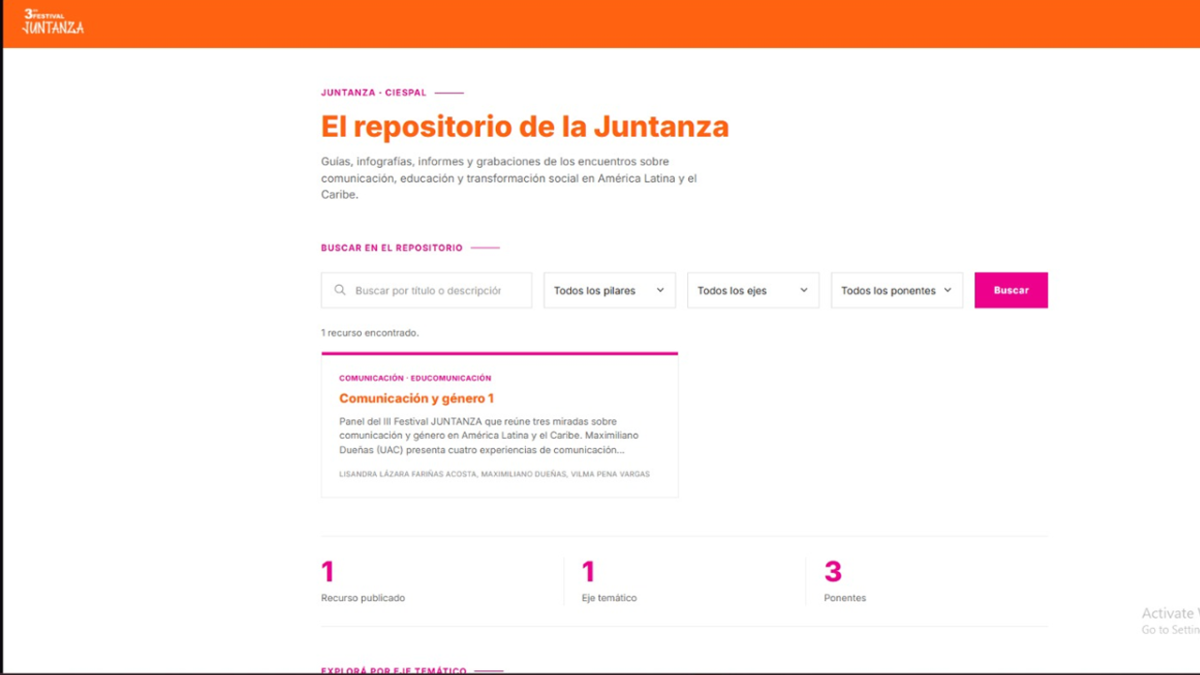Open the Todos los pilares dropdown
Screen dimensions: 1200x675
pos(609,290)
